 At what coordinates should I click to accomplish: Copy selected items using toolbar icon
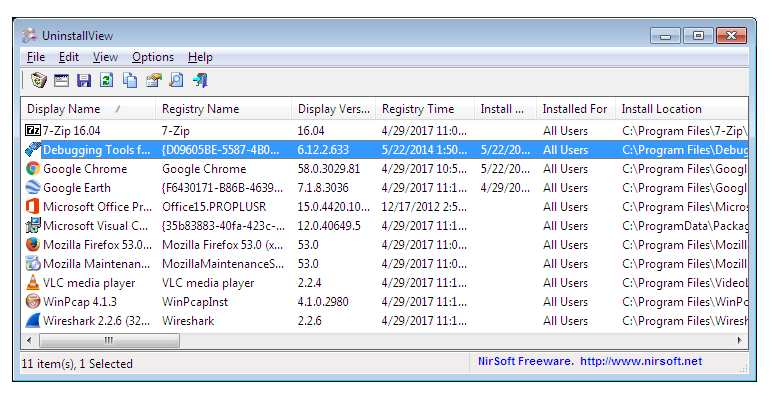[130, 80]
